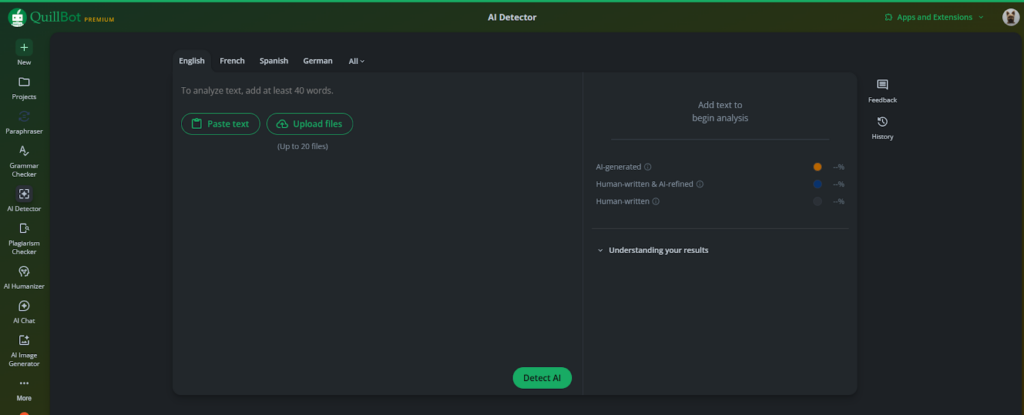This screenshot has width=1024, height=415.
Task: Open the Paraphraser tool
Action: tap(24, 117)
